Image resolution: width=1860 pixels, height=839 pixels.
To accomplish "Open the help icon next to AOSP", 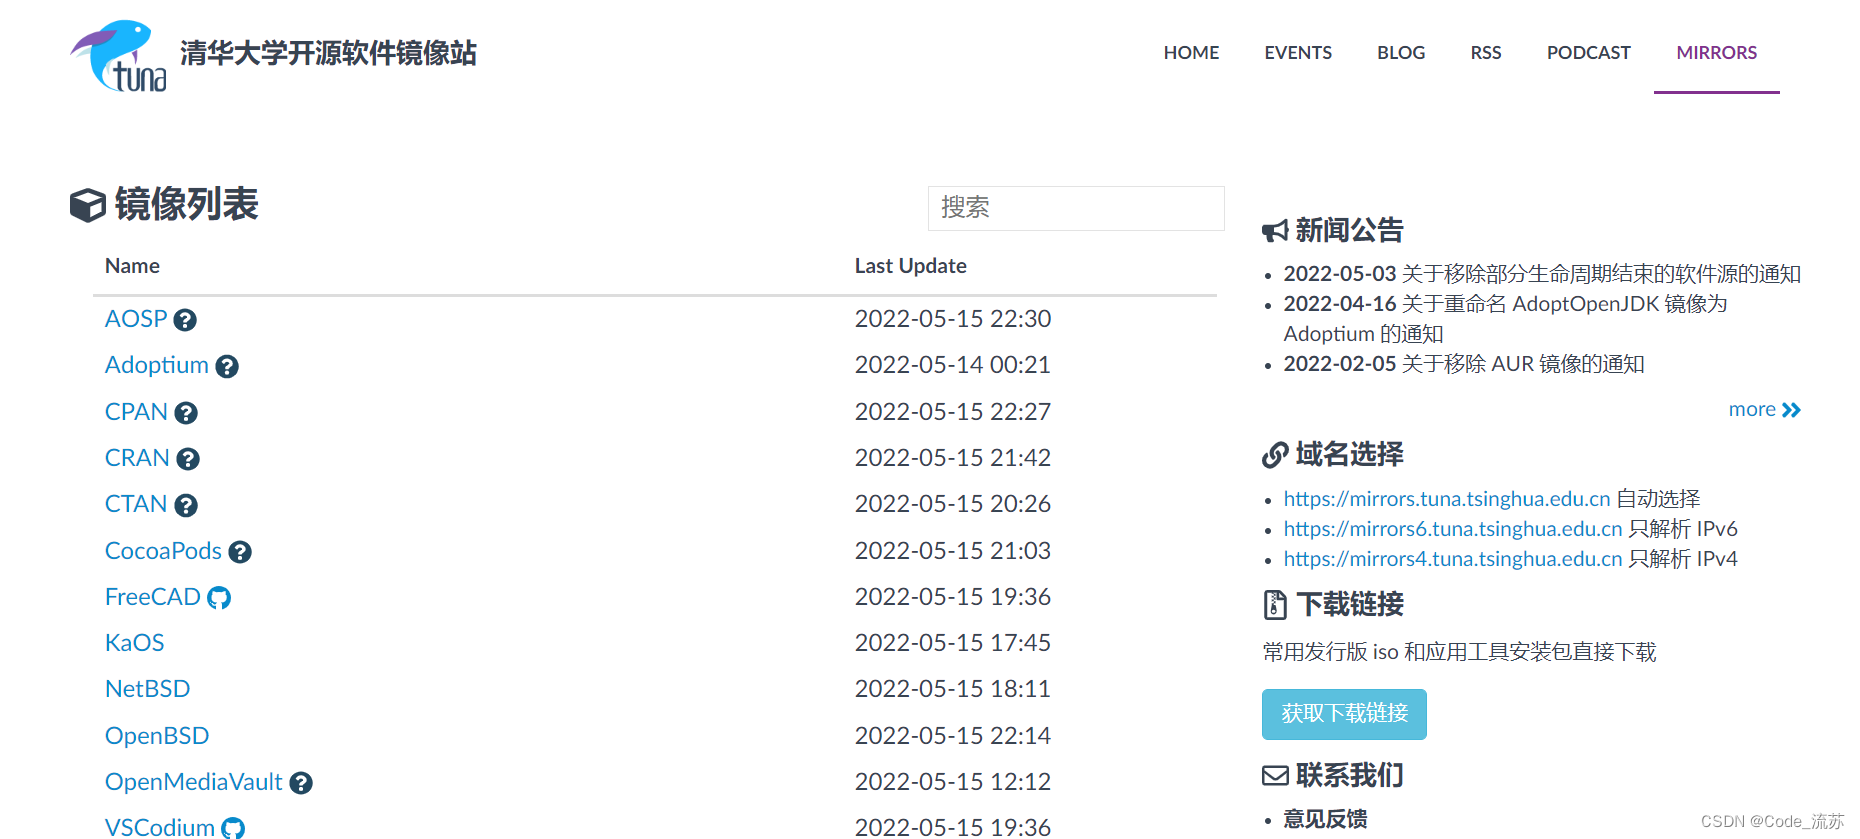I will point(185,320).
